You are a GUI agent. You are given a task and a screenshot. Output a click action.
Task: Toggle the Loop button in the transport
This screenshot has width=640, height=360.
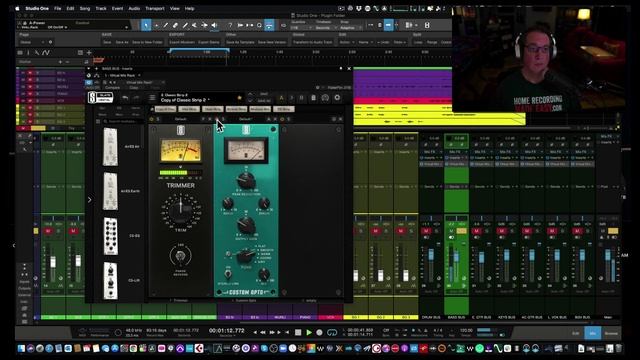(x=332, y=333)
